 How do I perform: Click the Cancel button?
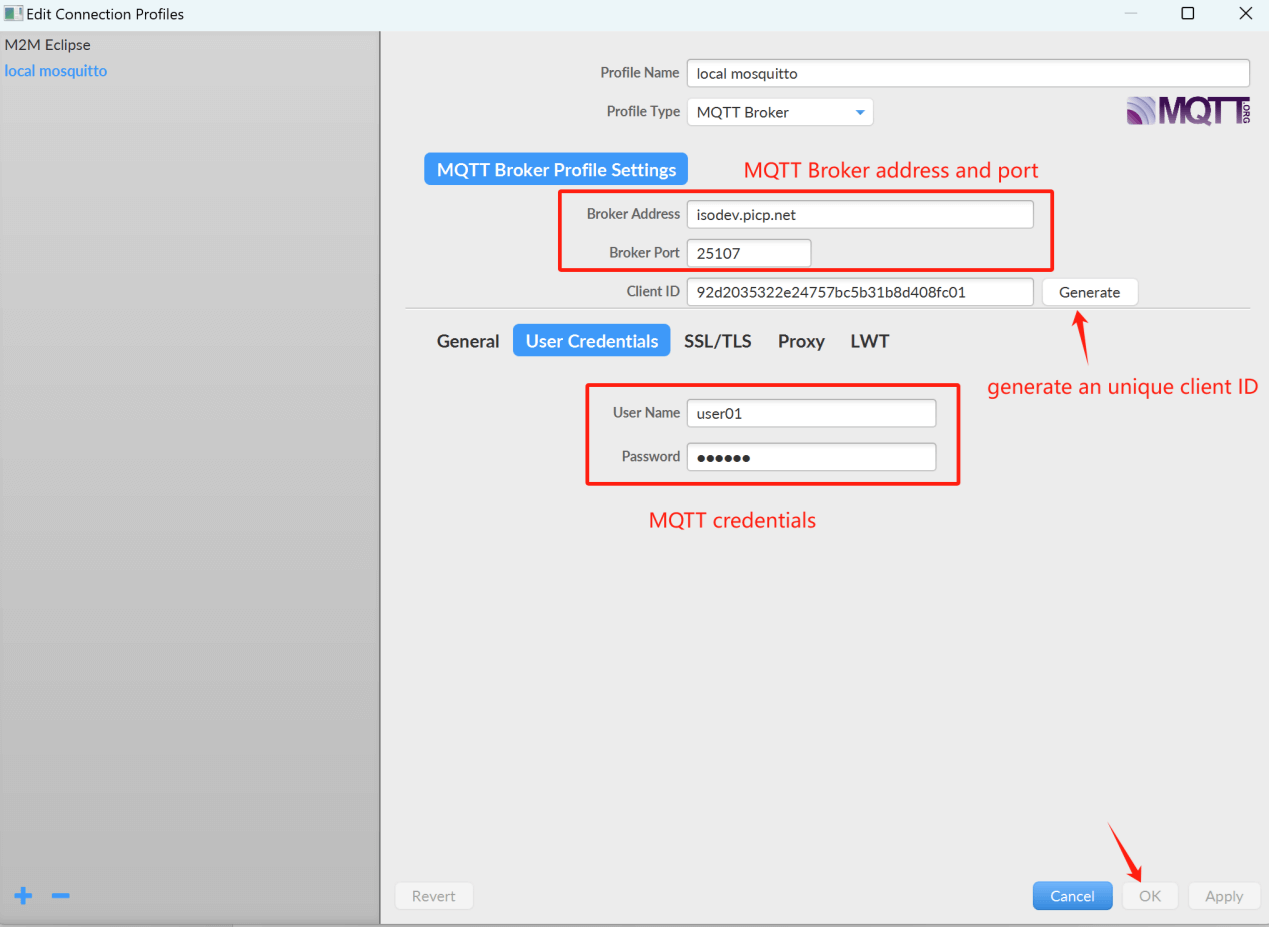tap(1073, 896)
